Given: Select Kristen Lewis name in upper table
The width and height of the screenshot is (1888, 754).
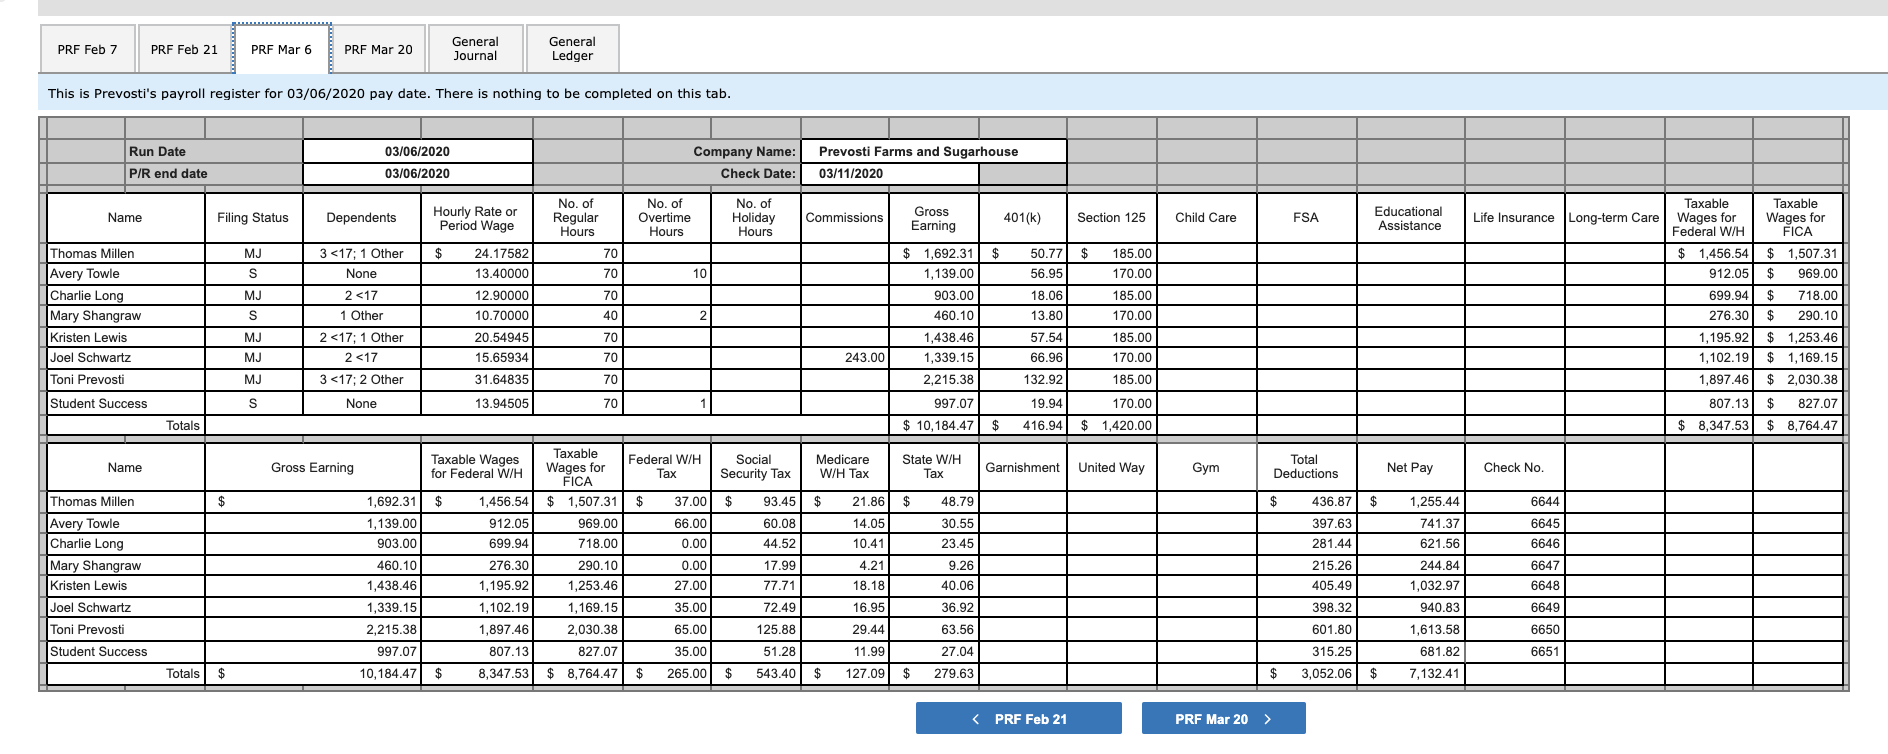Looking at the screenshot, I should pos(125,337).
